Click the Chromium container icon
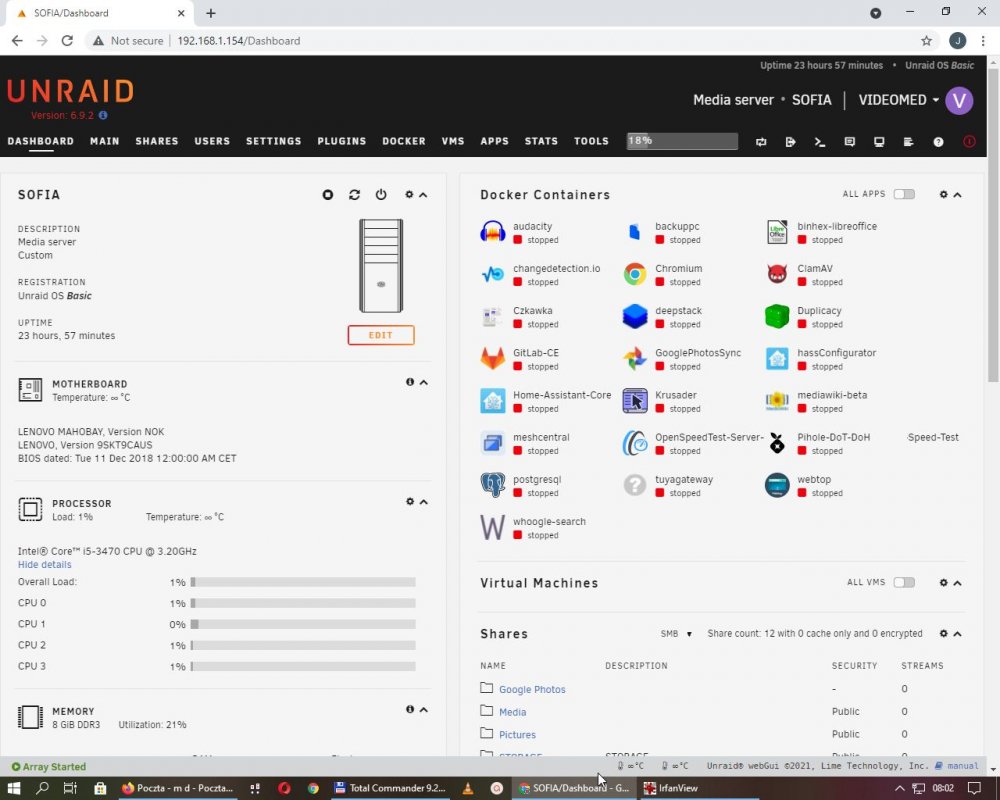 (x=635, y=274)
